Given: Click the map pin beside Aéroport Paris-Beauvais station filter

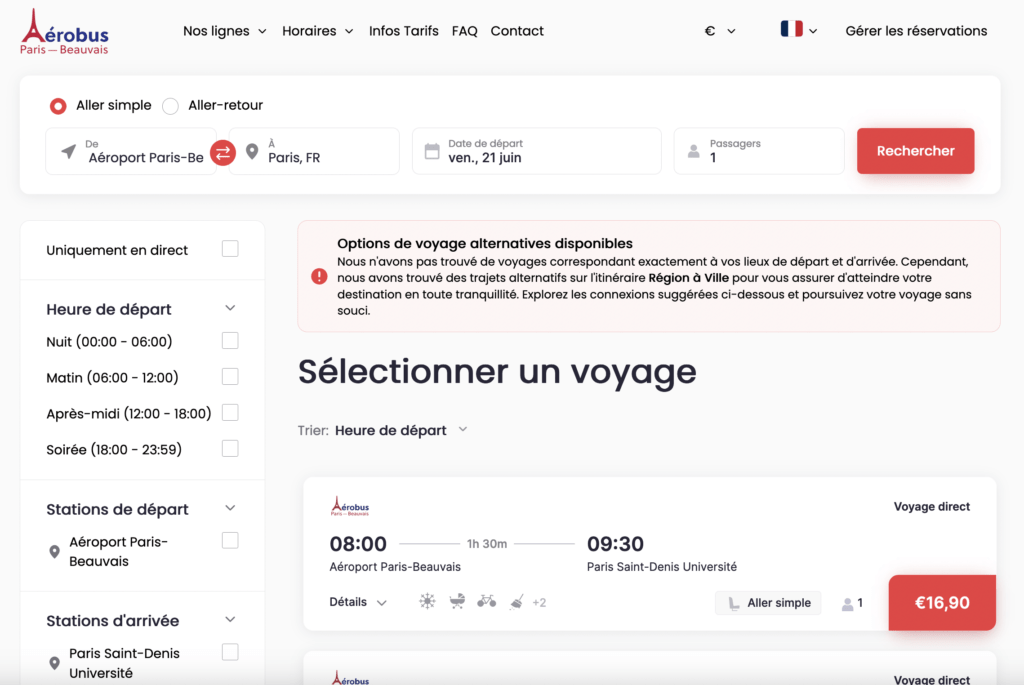Looking at the screenshot, I should pyautogui.click(x=55, y=552).
